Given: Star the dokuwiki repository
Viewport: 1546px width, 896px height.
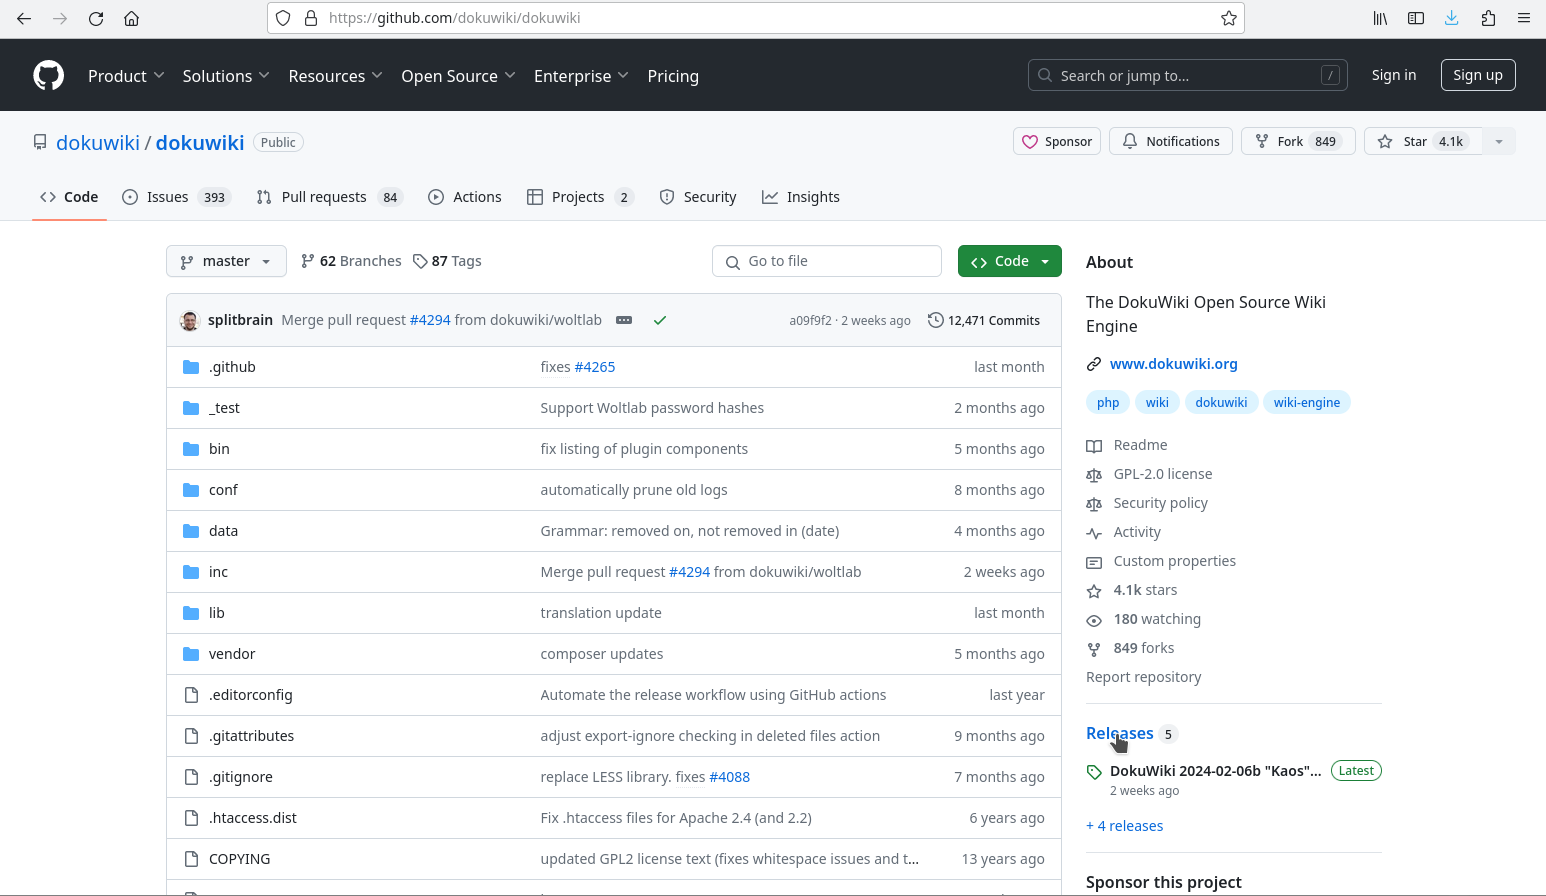Looking at the screenshot, I should (1420, 142).
